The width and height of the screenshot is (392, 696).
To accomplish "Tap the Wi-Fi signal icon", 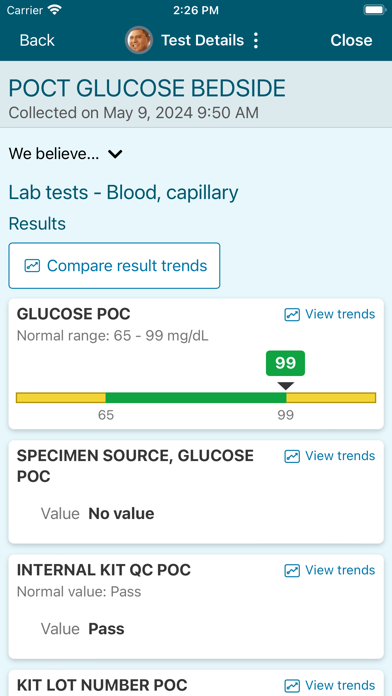I will click(x=55, y=10).
